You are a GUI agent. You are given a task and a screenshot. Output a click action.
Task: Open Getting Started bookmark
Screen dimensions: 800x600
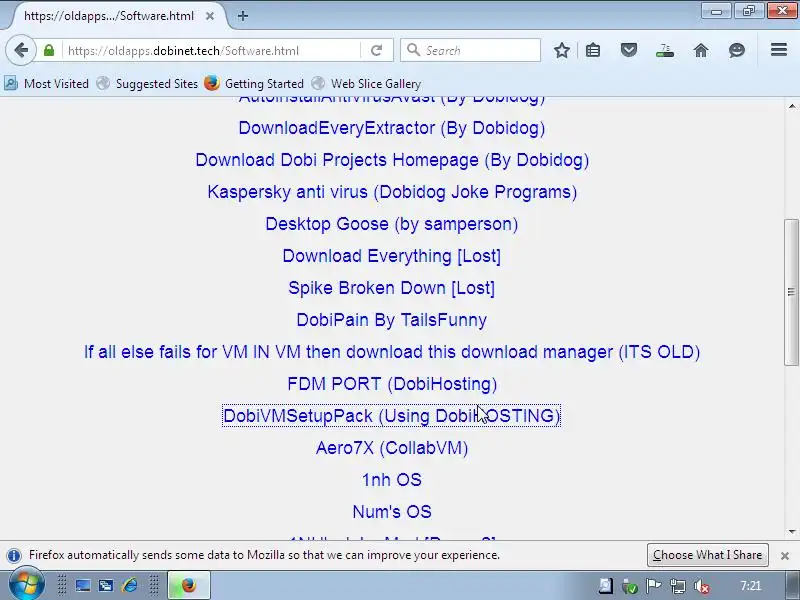coord(254,84)
